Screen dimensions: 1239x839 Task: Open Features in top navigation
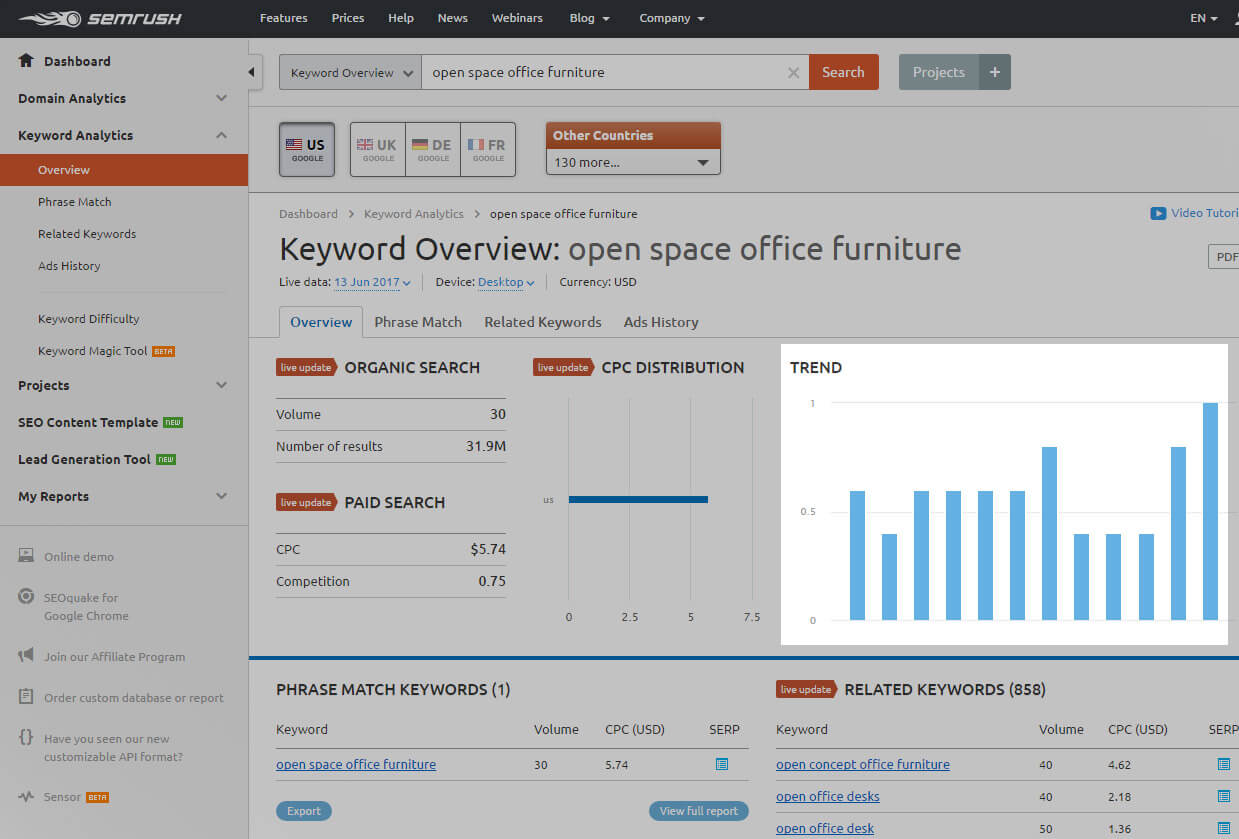pyautogui.click(x=284, y=18)
